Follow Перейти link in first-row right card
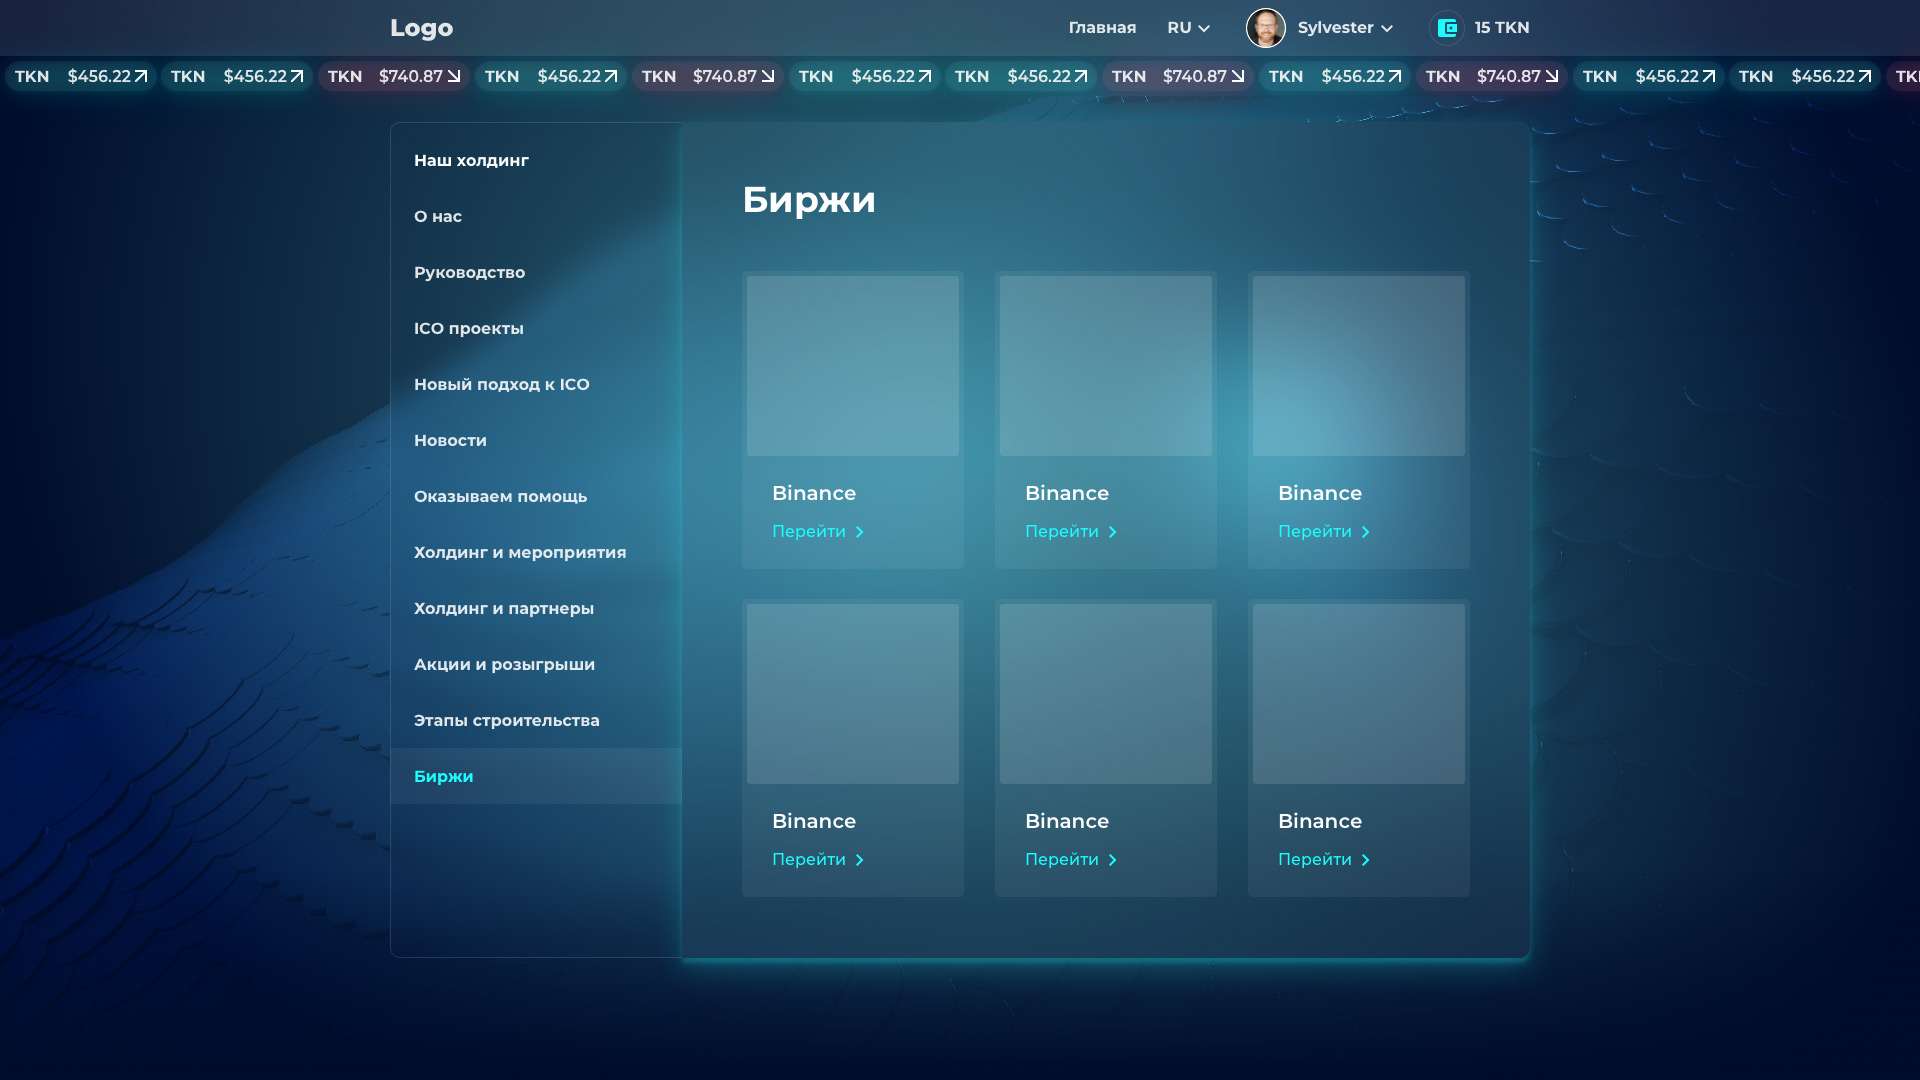 point(1324,531)
